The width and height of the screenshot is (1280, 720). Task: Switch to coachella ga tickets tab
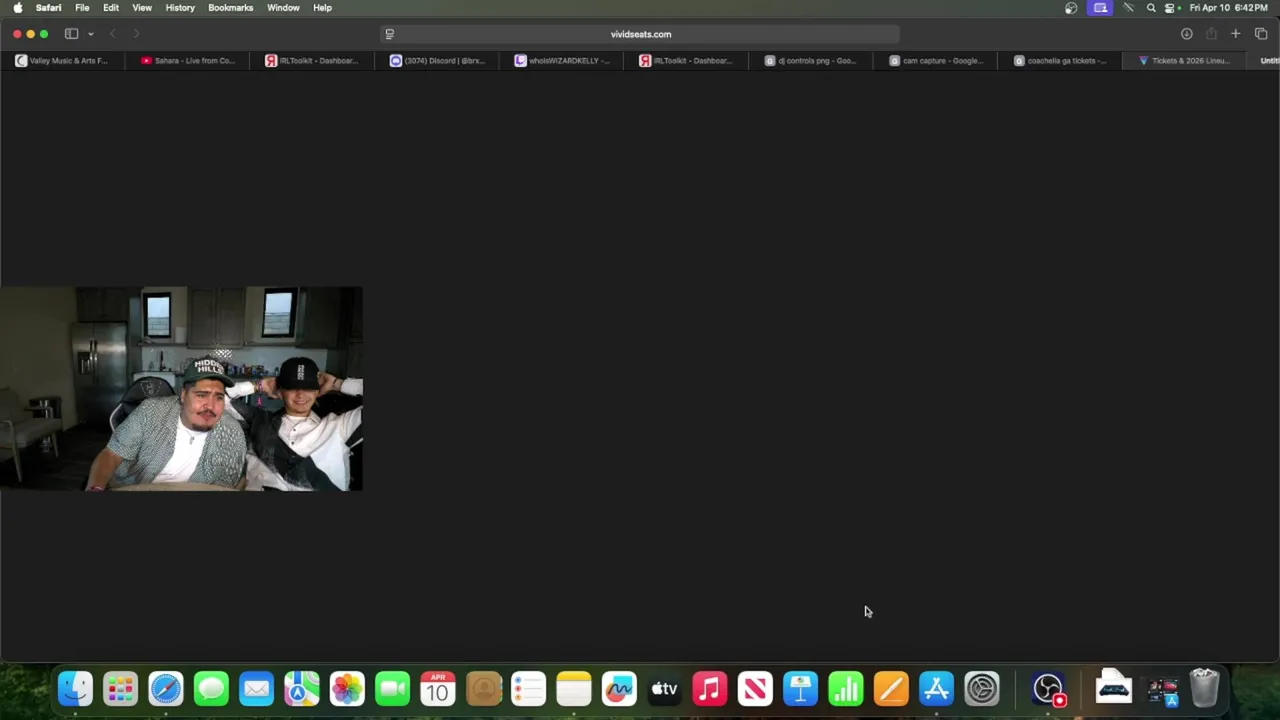[1062, 61]
